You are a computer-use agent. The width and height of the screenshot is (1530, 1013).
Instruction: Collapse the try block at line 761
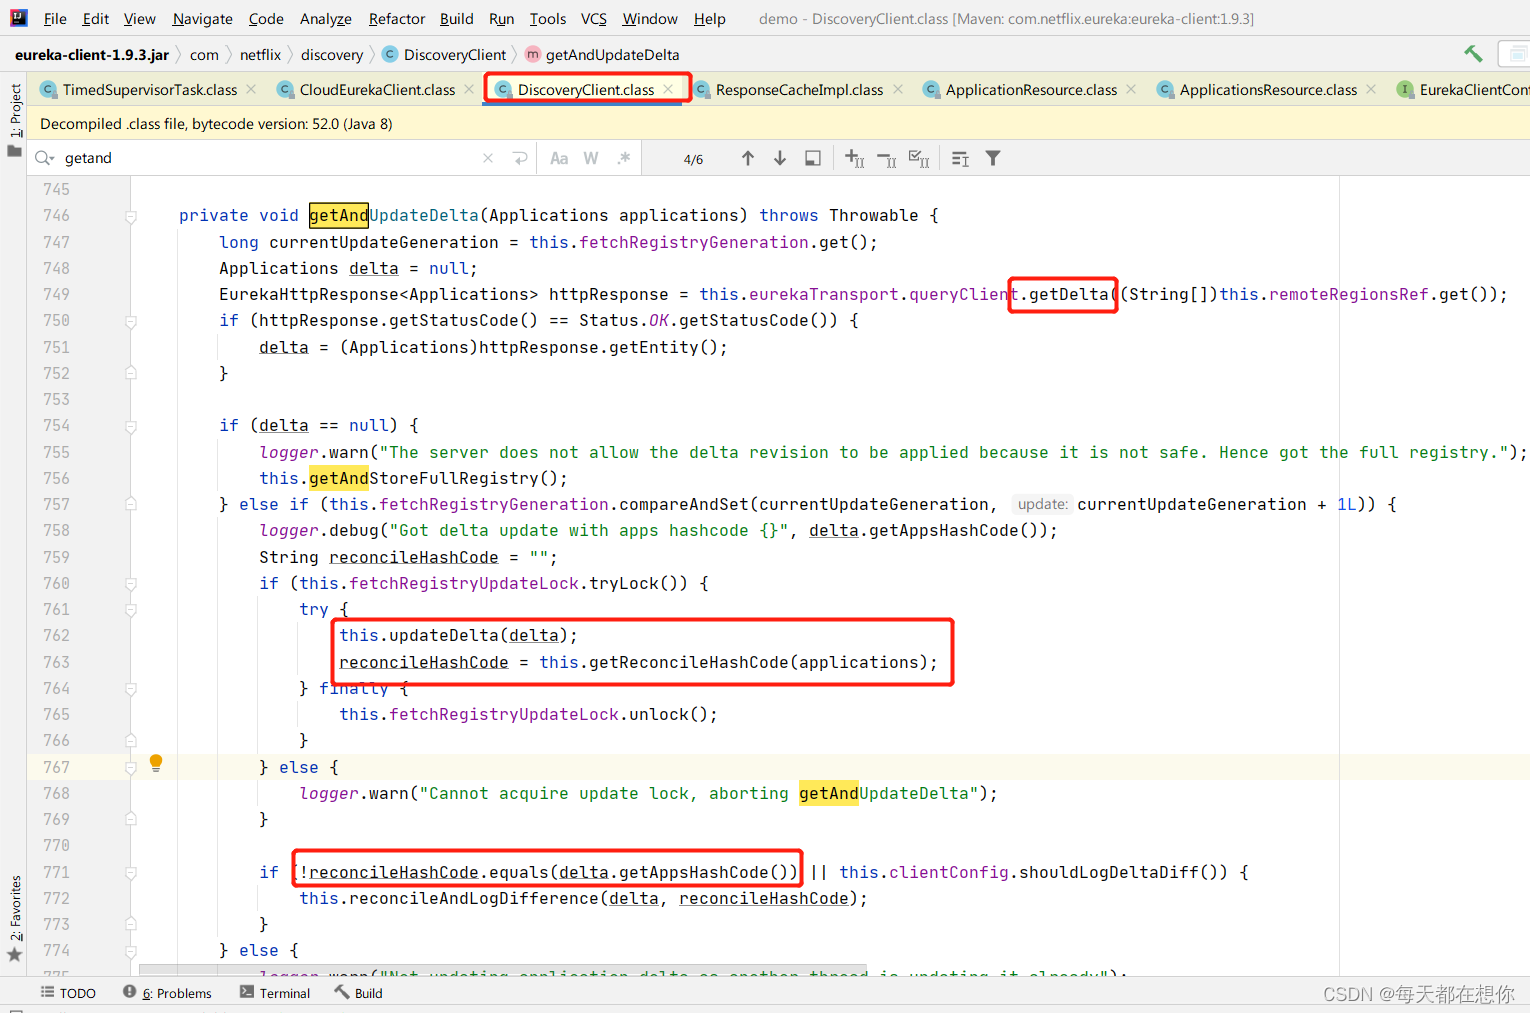pyautogui.click(x=131, y=610)
